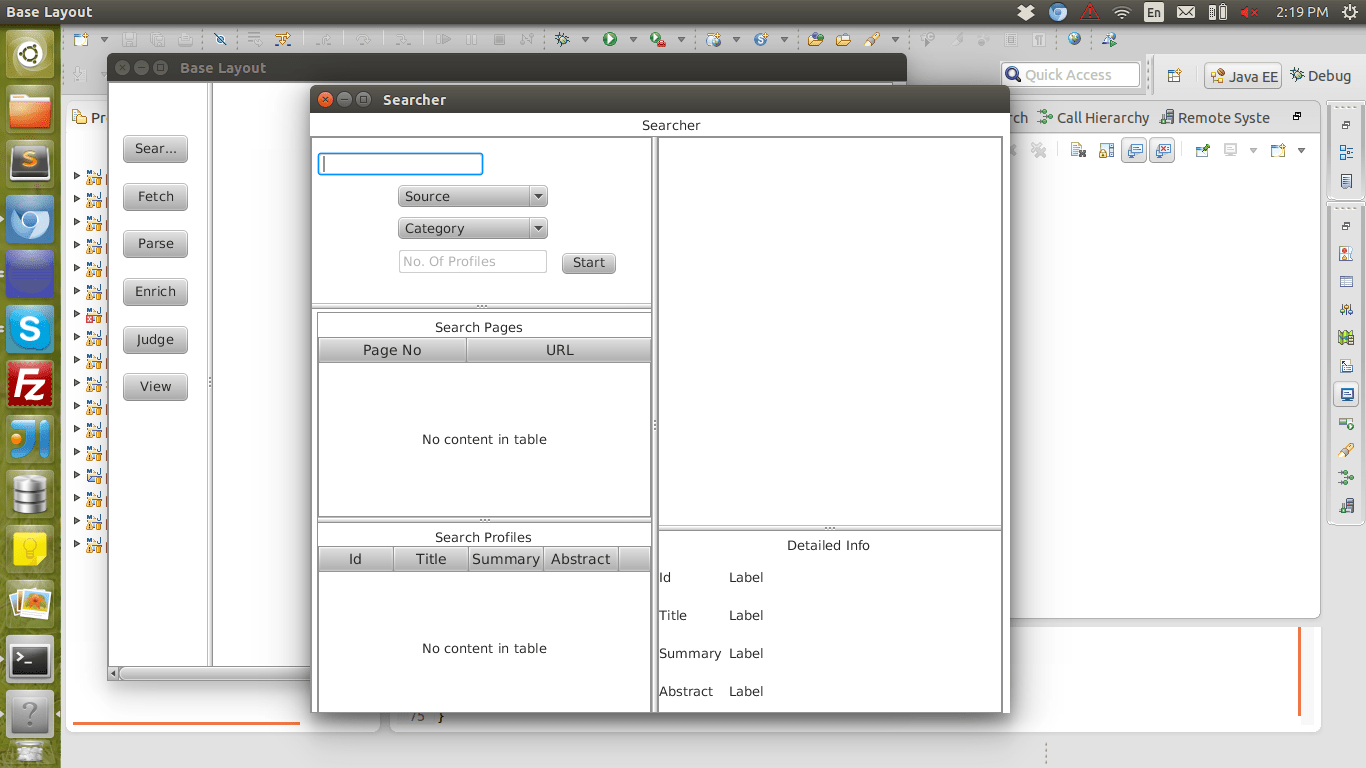Toggle Show Console When Standard Out Changes

tap(1133, 150)
